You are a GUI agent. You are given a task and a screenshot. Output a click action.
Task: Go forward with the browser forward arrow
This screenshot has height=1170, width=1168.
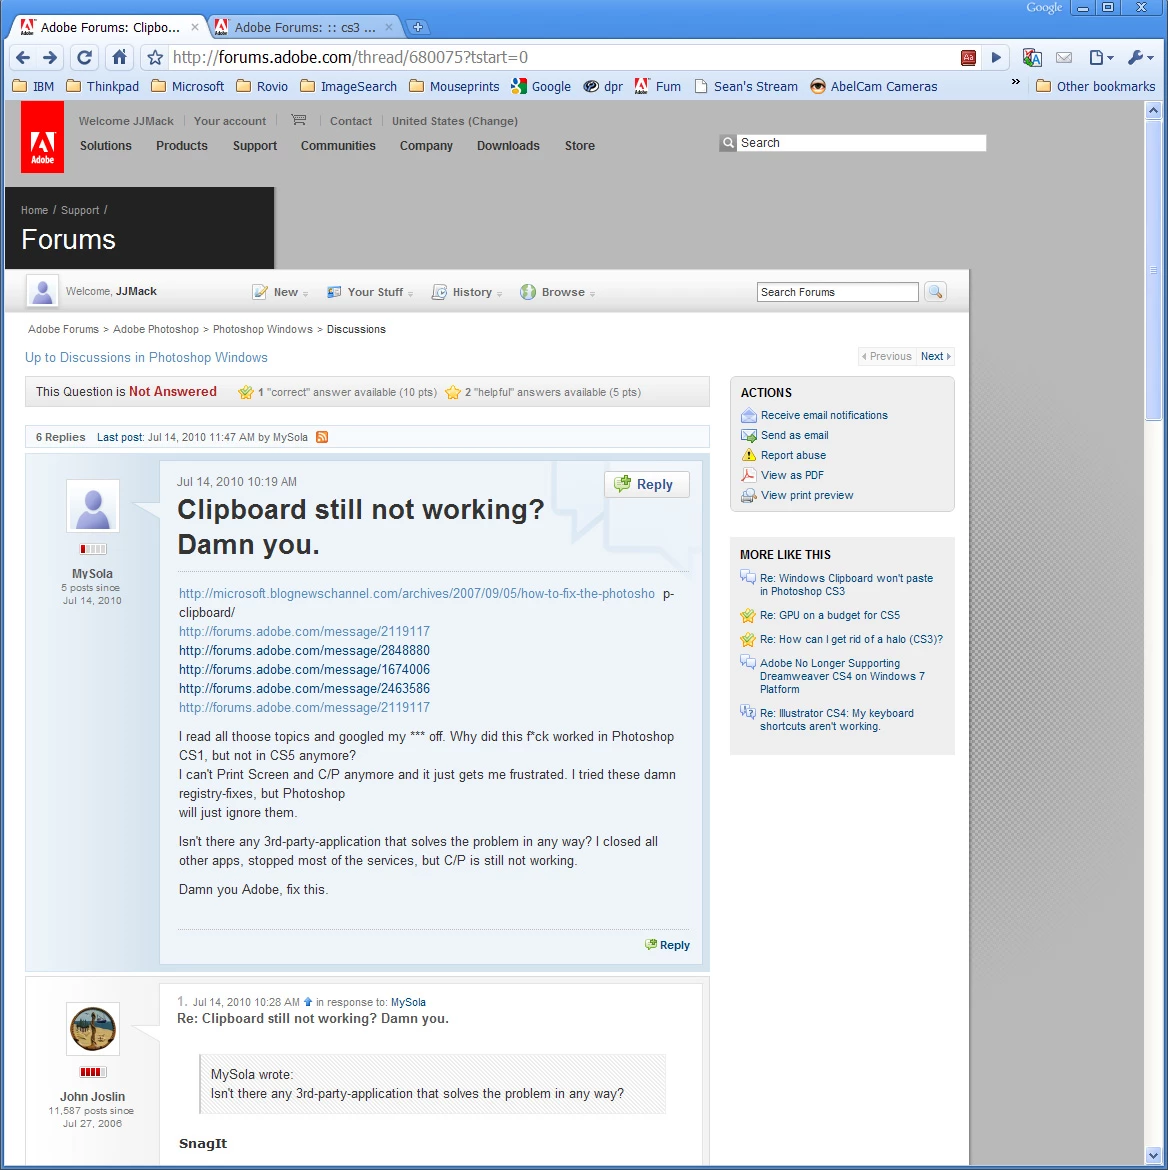coord(50,57)
